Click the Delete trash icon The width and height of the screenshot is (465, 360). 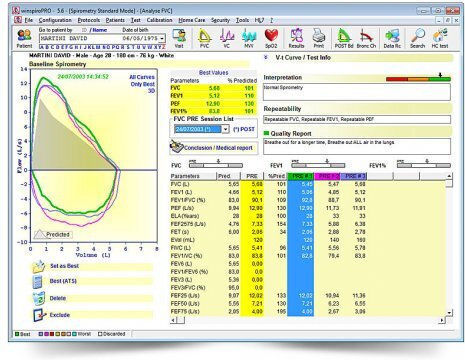coord(39,298)
